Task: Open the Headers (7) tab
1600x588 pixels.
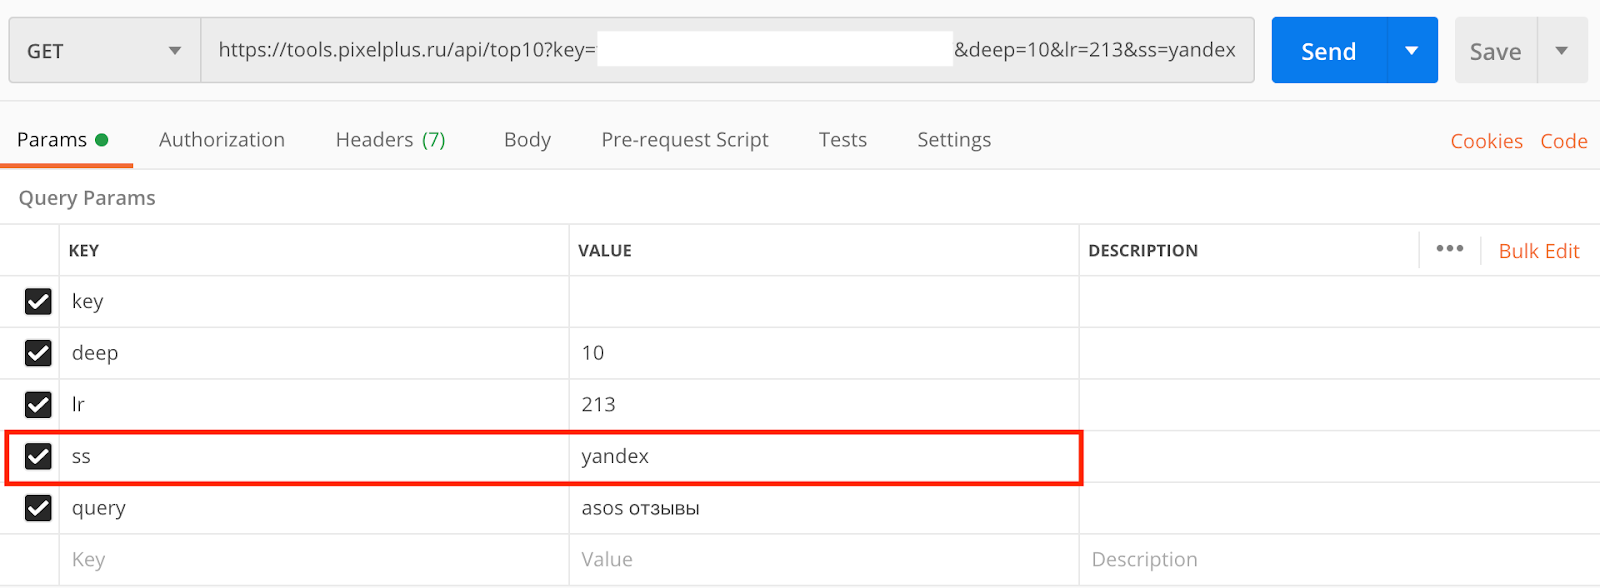Action: [x=390, y=140]
